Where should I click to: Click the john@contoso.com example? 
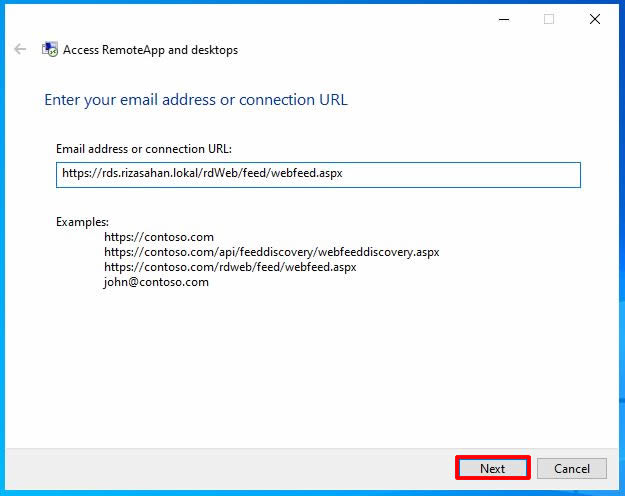(156, 282)
